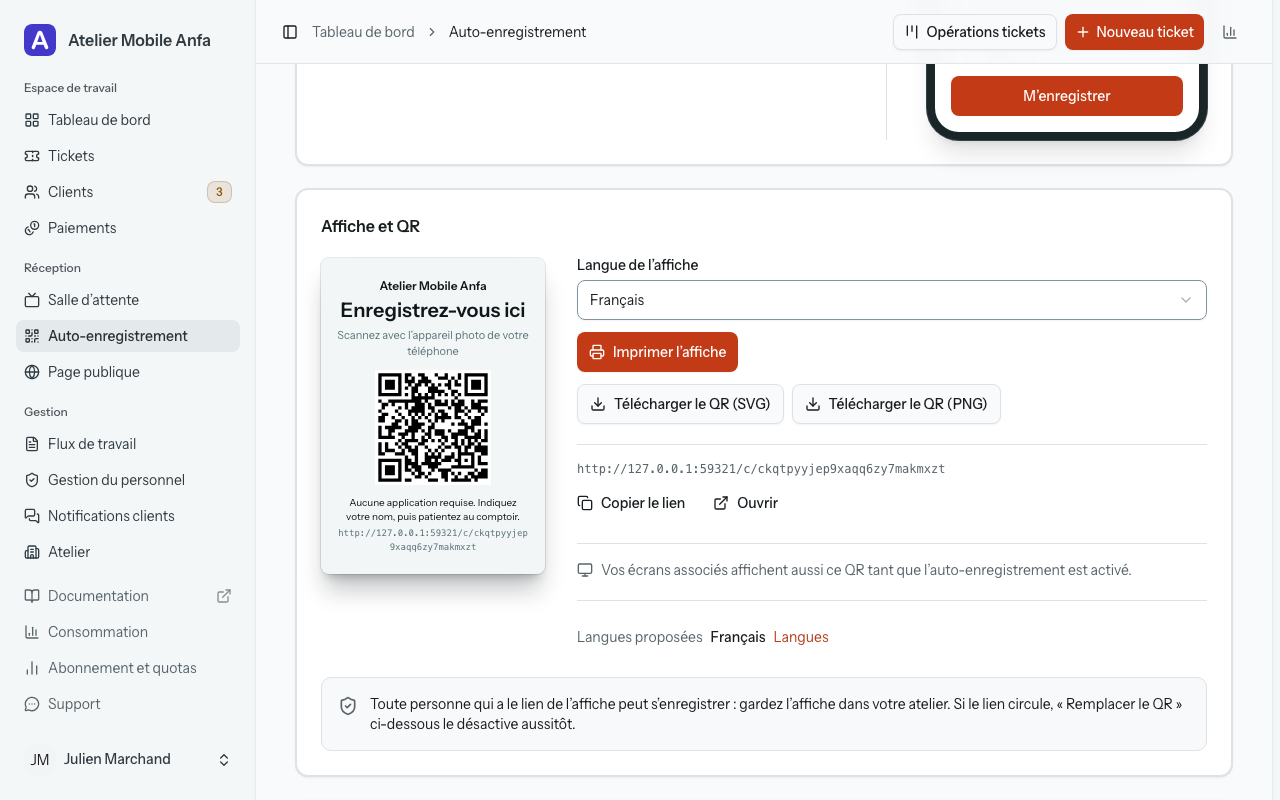Open Salle d'attente page
This screenshot has height=800, width=1280.
[128, 300]
